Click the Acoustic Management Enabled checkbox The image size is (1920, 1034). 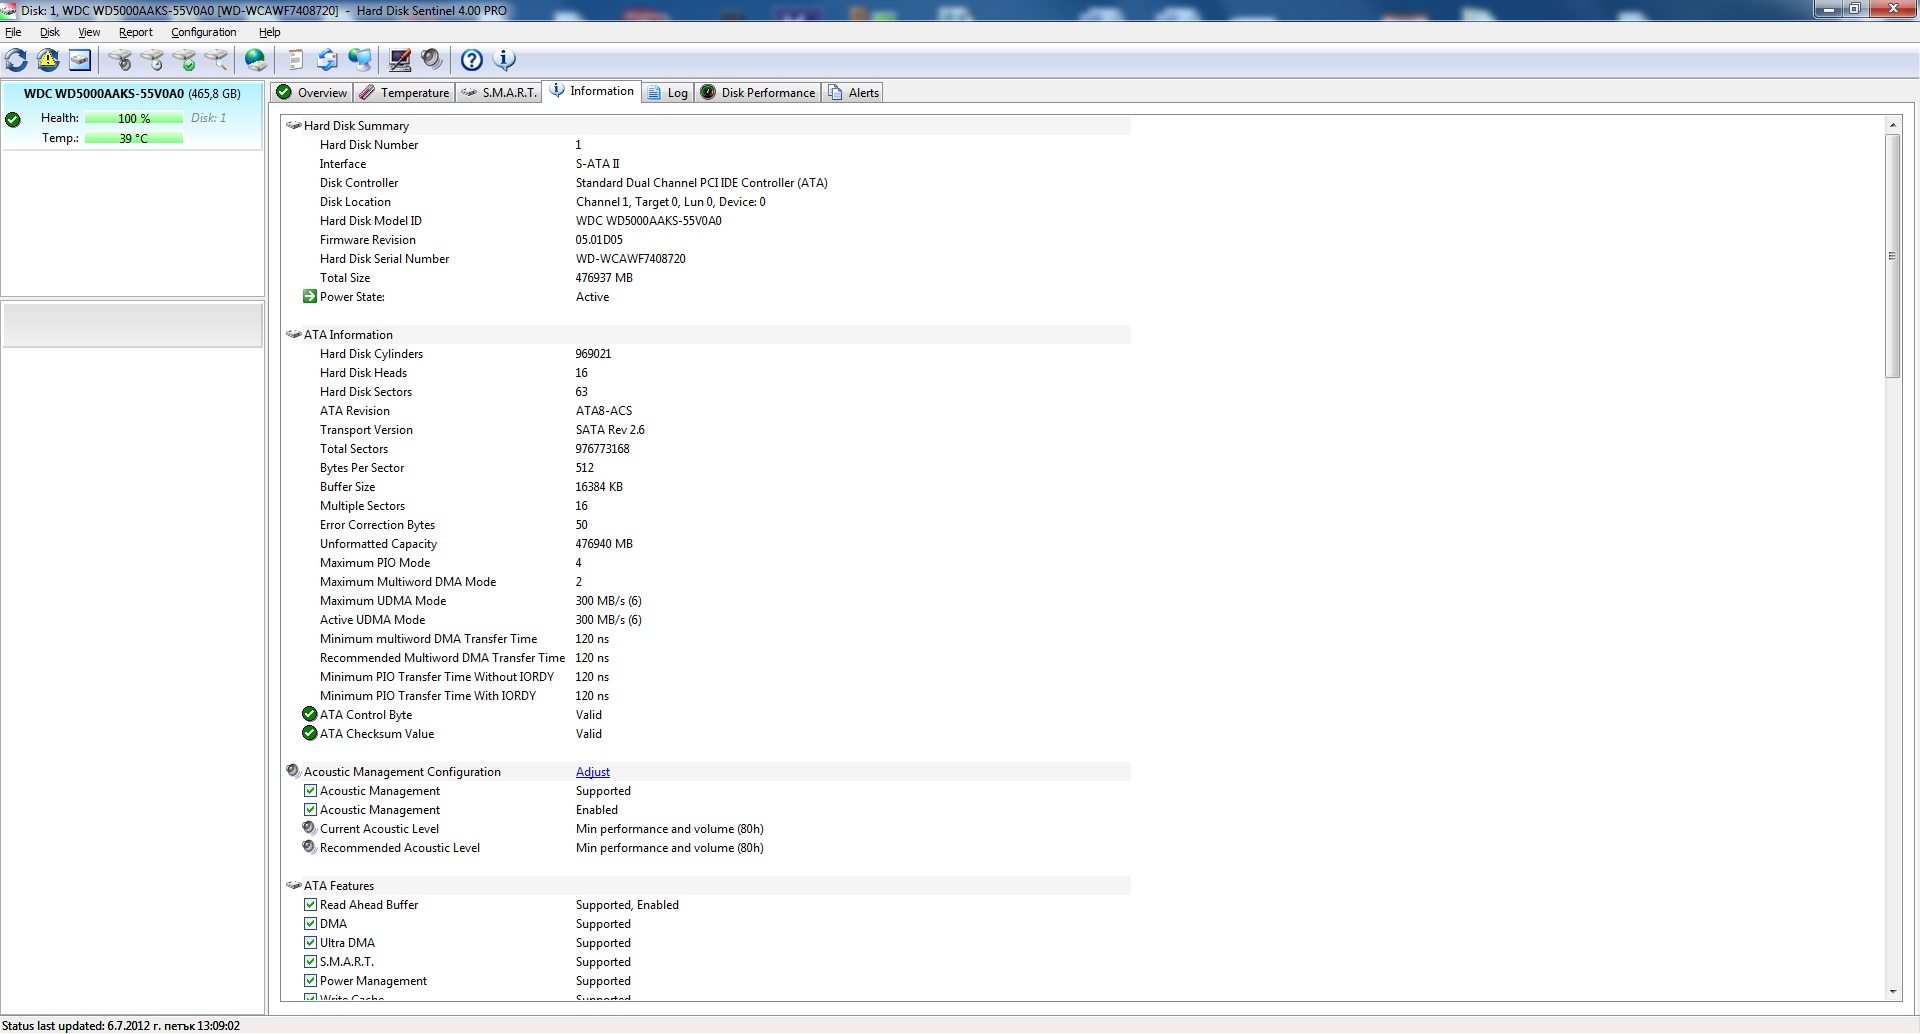[x=310, y=809]
